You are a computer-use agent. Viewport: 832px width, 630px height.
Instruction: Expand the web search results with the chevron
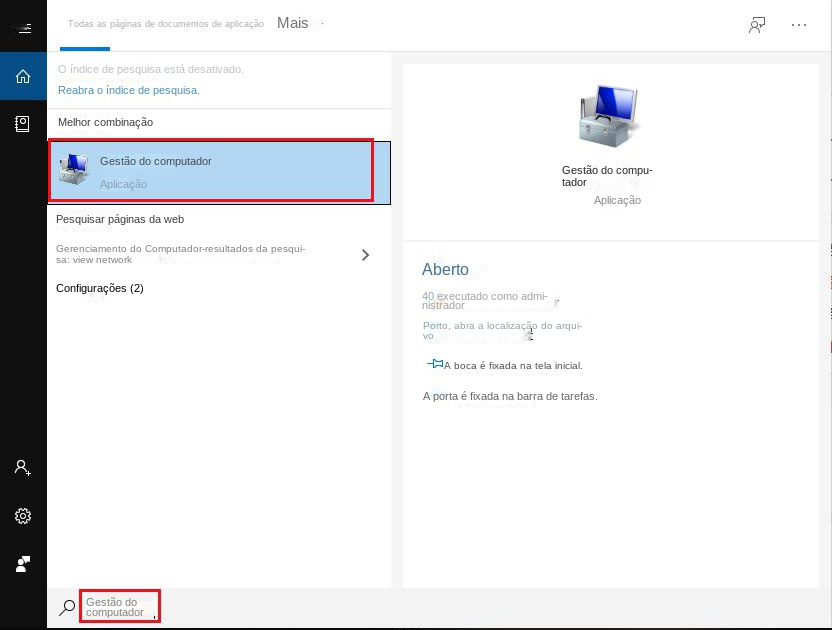coord(365,254)
